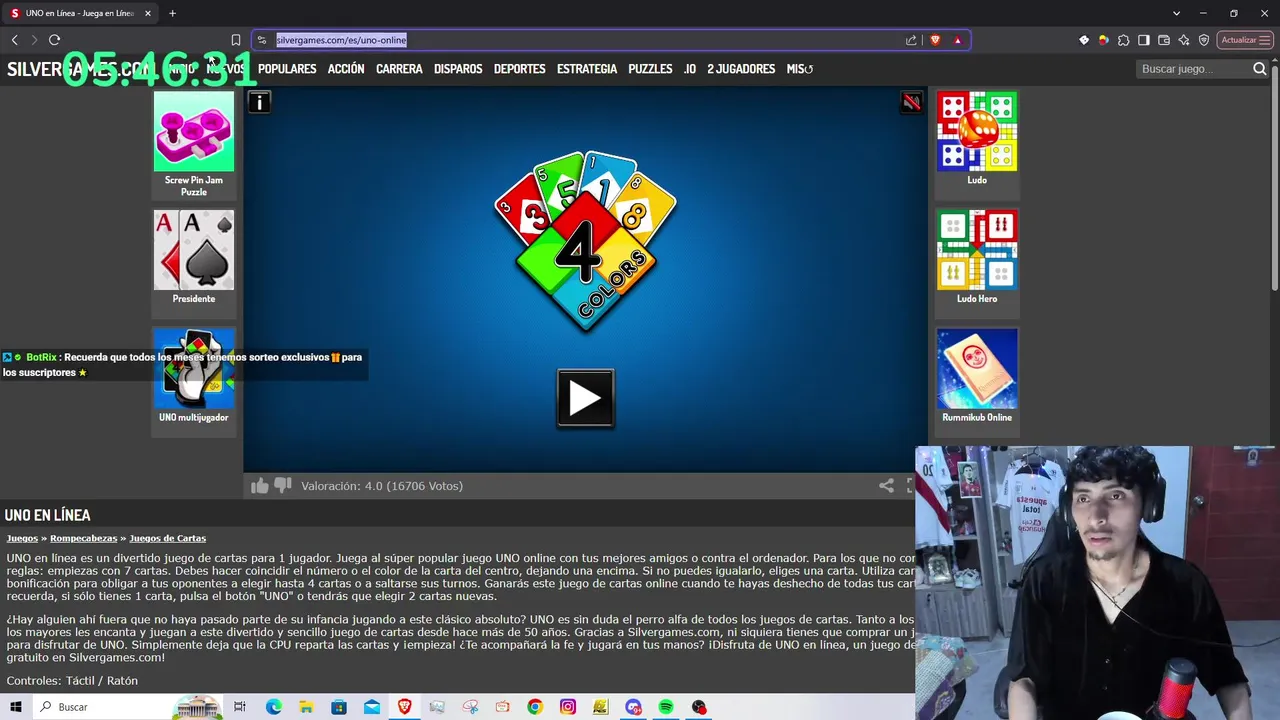
Task: Open Google Chrome from taskbar
Action: click(535, 707)
